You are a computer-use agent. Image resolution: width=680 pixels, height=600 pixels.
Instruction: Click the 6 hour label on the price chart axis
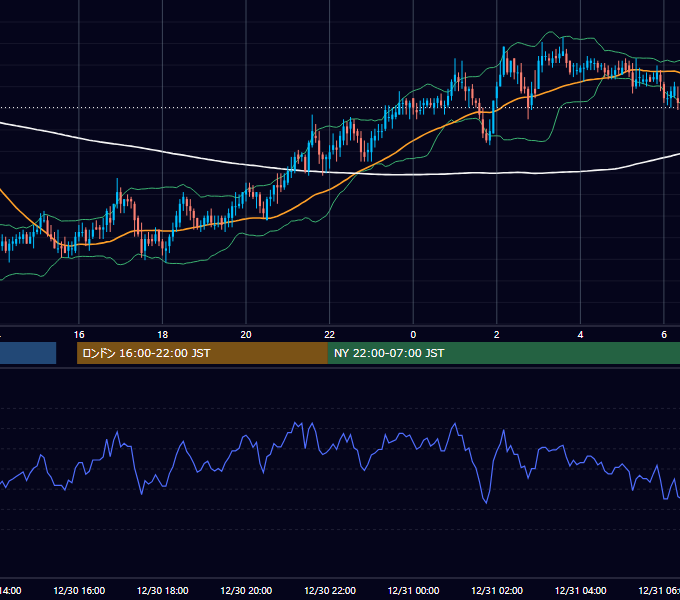[664, 335]
